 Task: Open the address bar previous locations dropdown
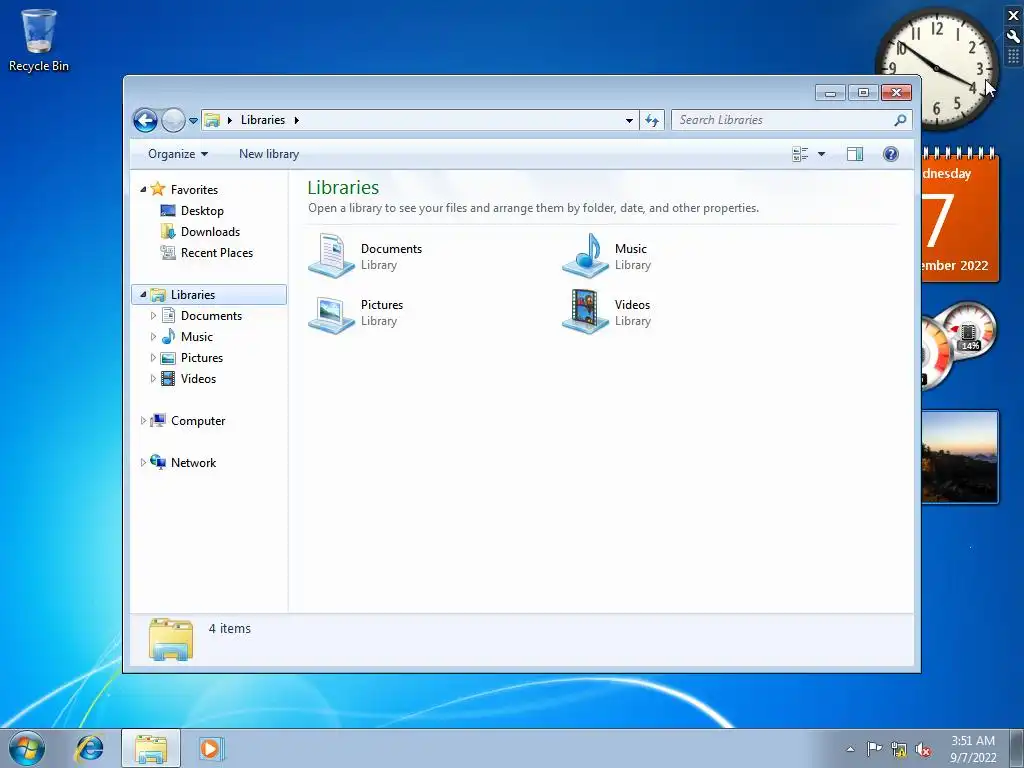629,120
